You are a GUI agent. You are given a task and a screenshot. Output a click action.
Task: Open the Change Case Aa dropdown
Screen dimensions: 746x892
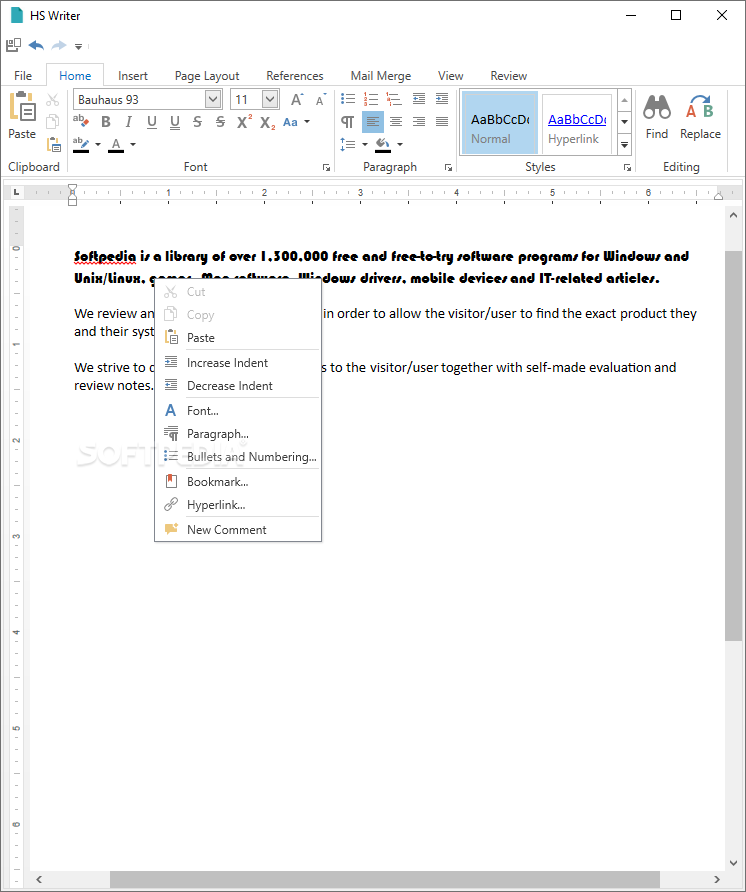[296, 122]
